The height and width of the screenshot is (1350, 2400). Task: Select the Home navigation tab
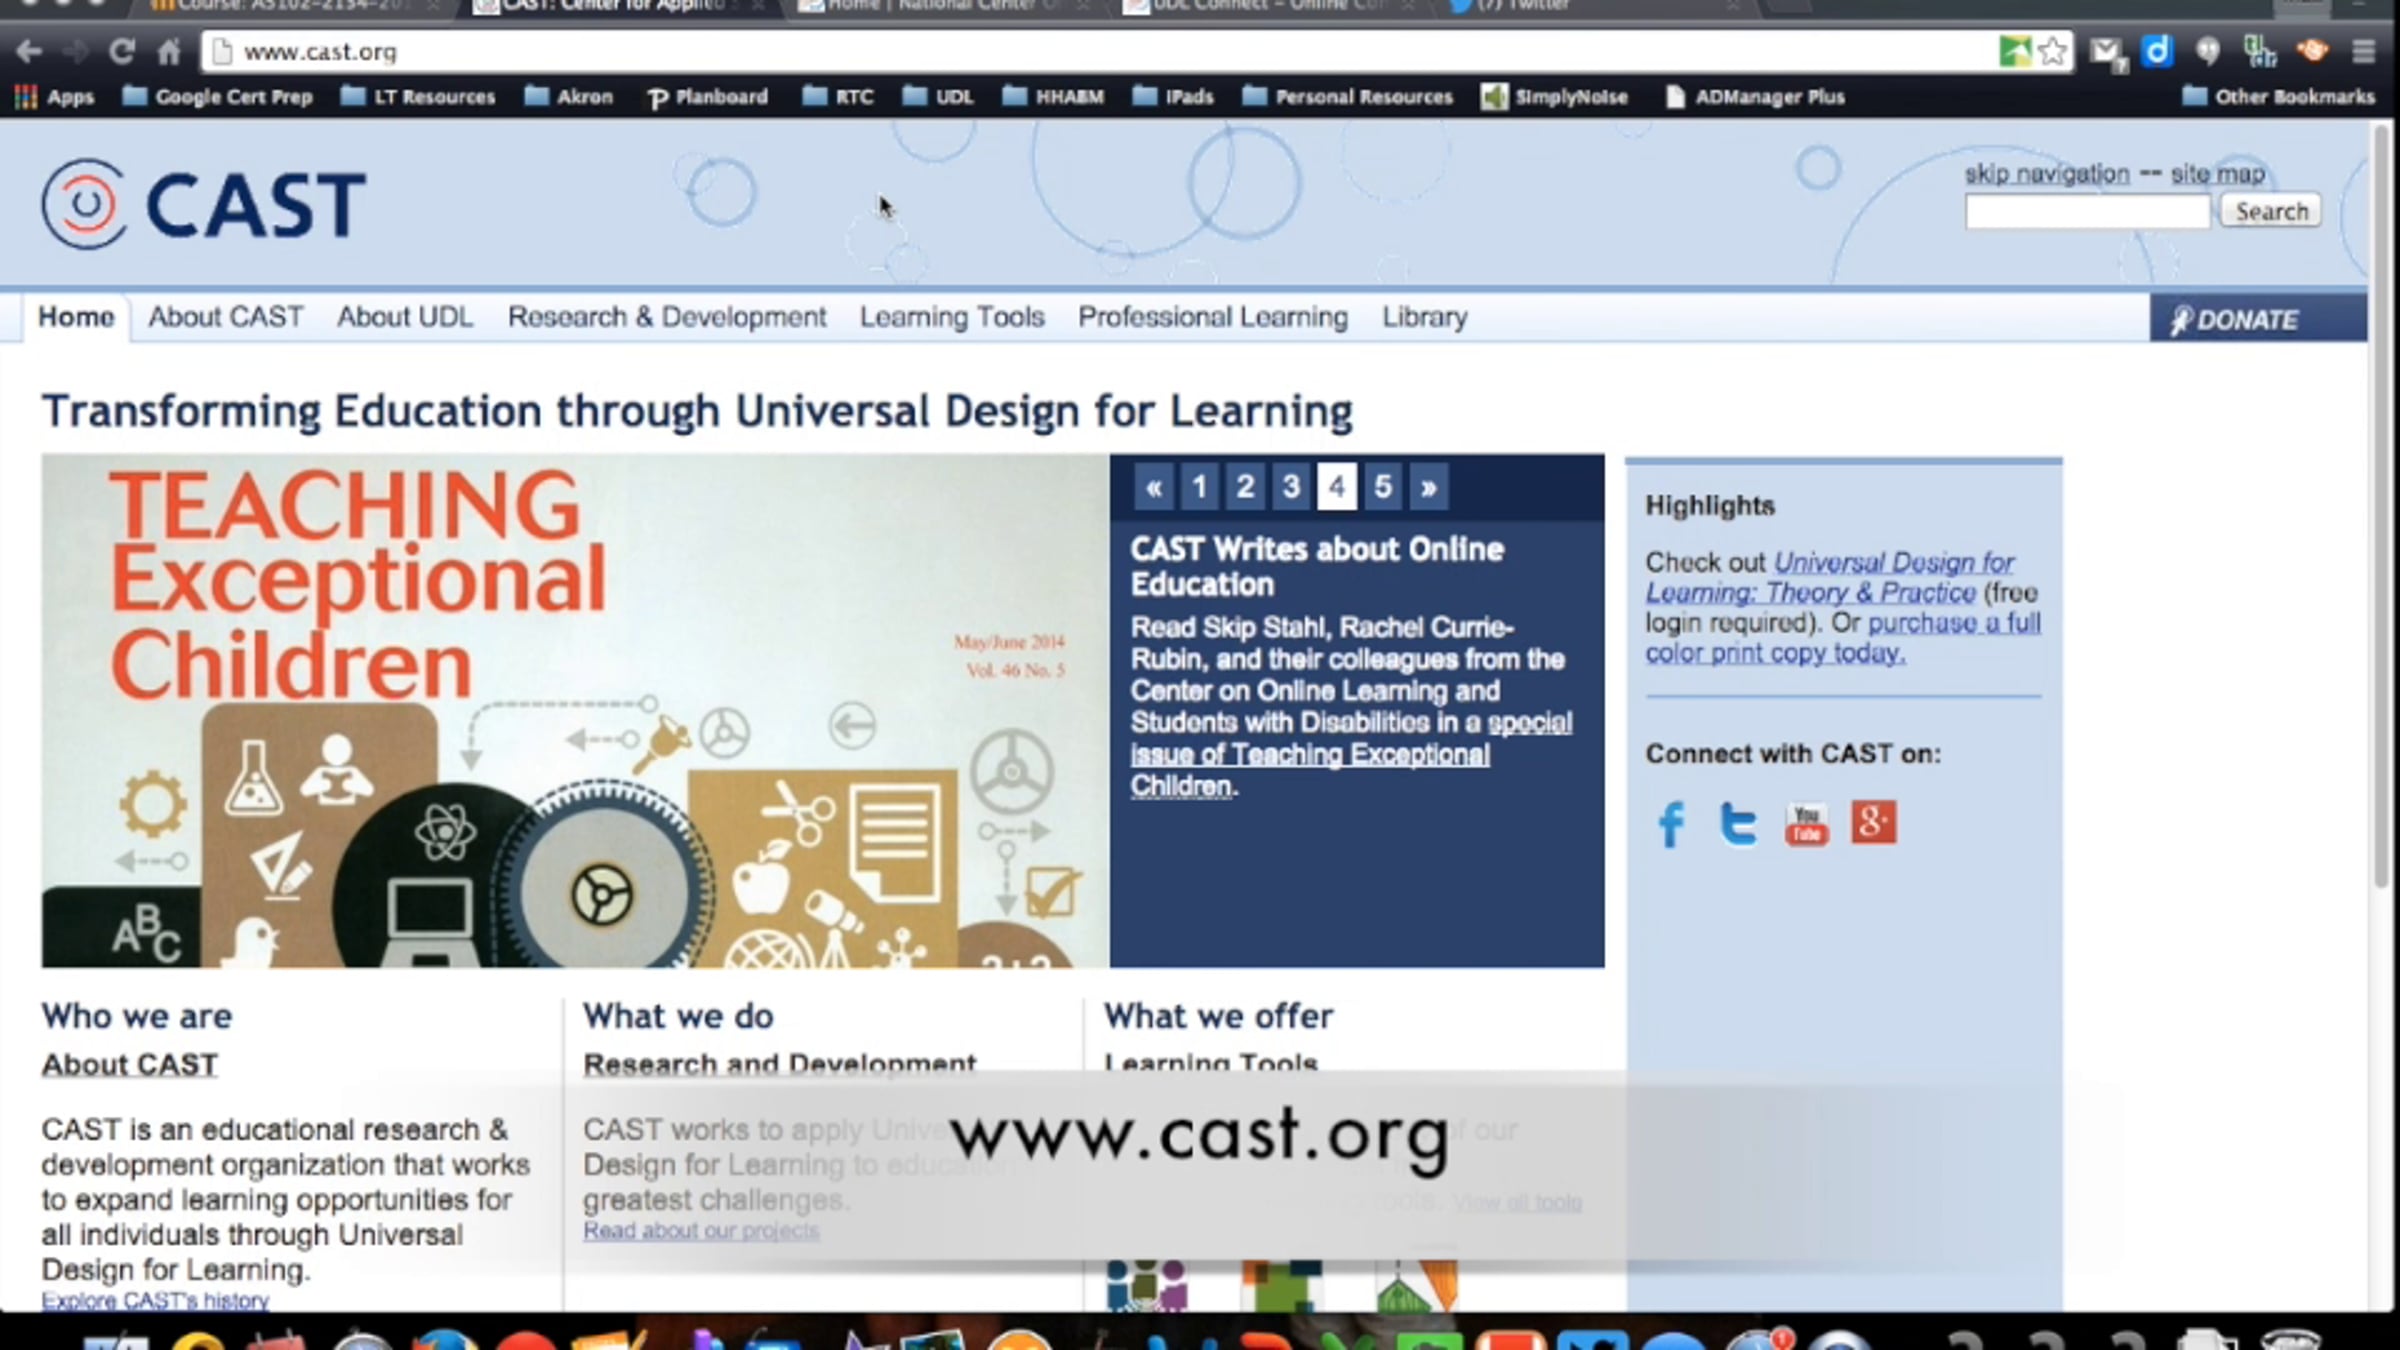point(76,317)
